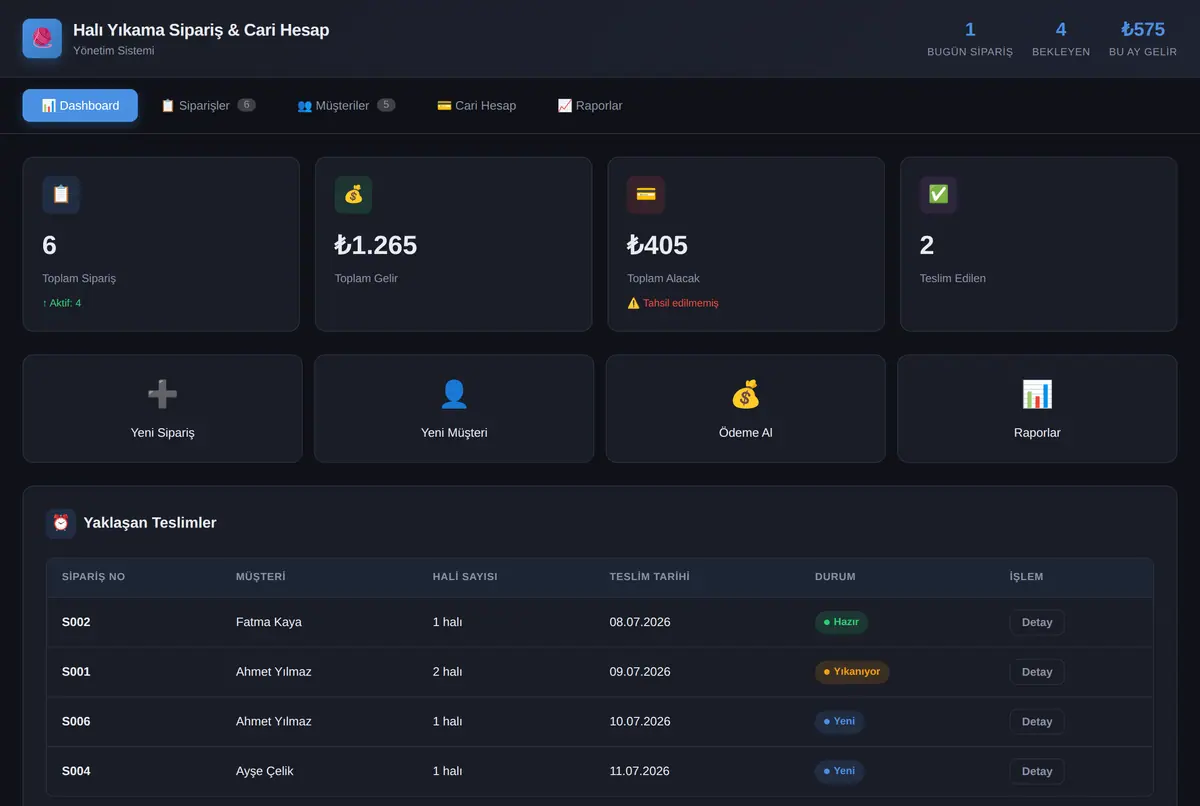Click customer name Ayşe Çelik
This screenshot has height=806, width=1200.
point(265,771)
